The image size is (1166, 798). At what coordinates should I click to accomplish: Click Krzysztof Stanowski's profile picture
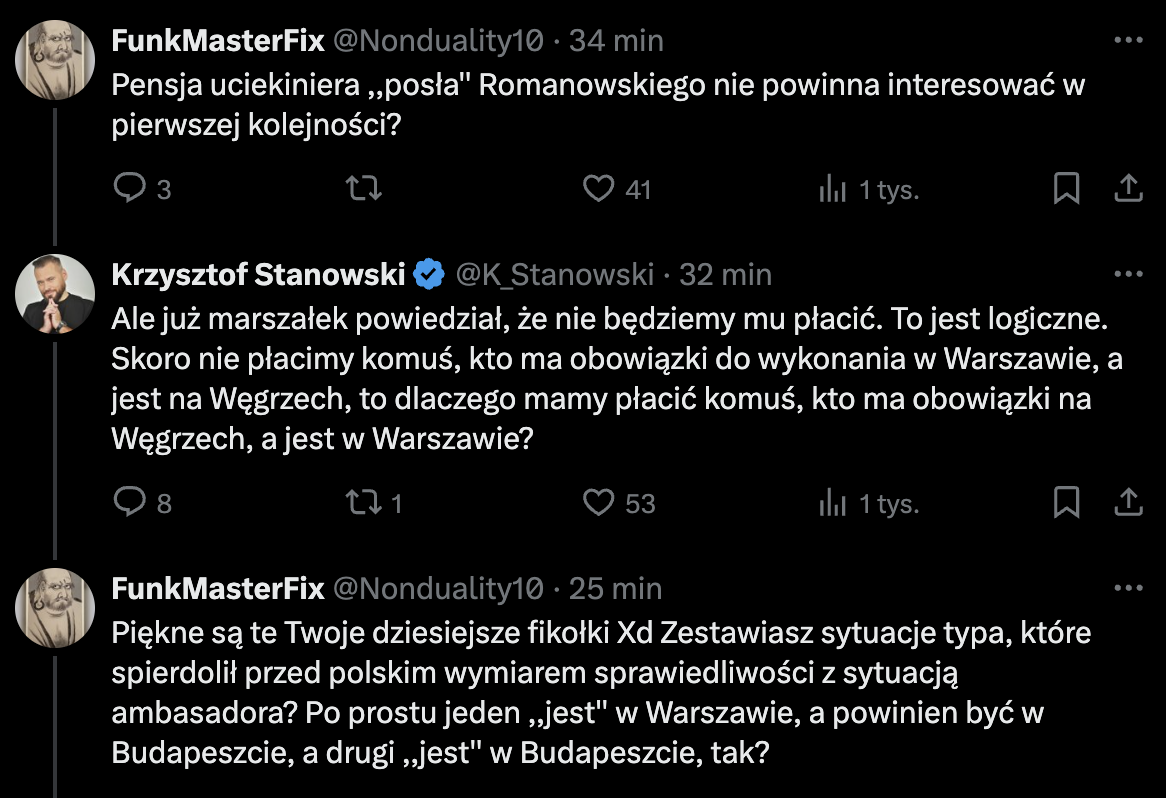pyautogui.click(x=55, y=294)
